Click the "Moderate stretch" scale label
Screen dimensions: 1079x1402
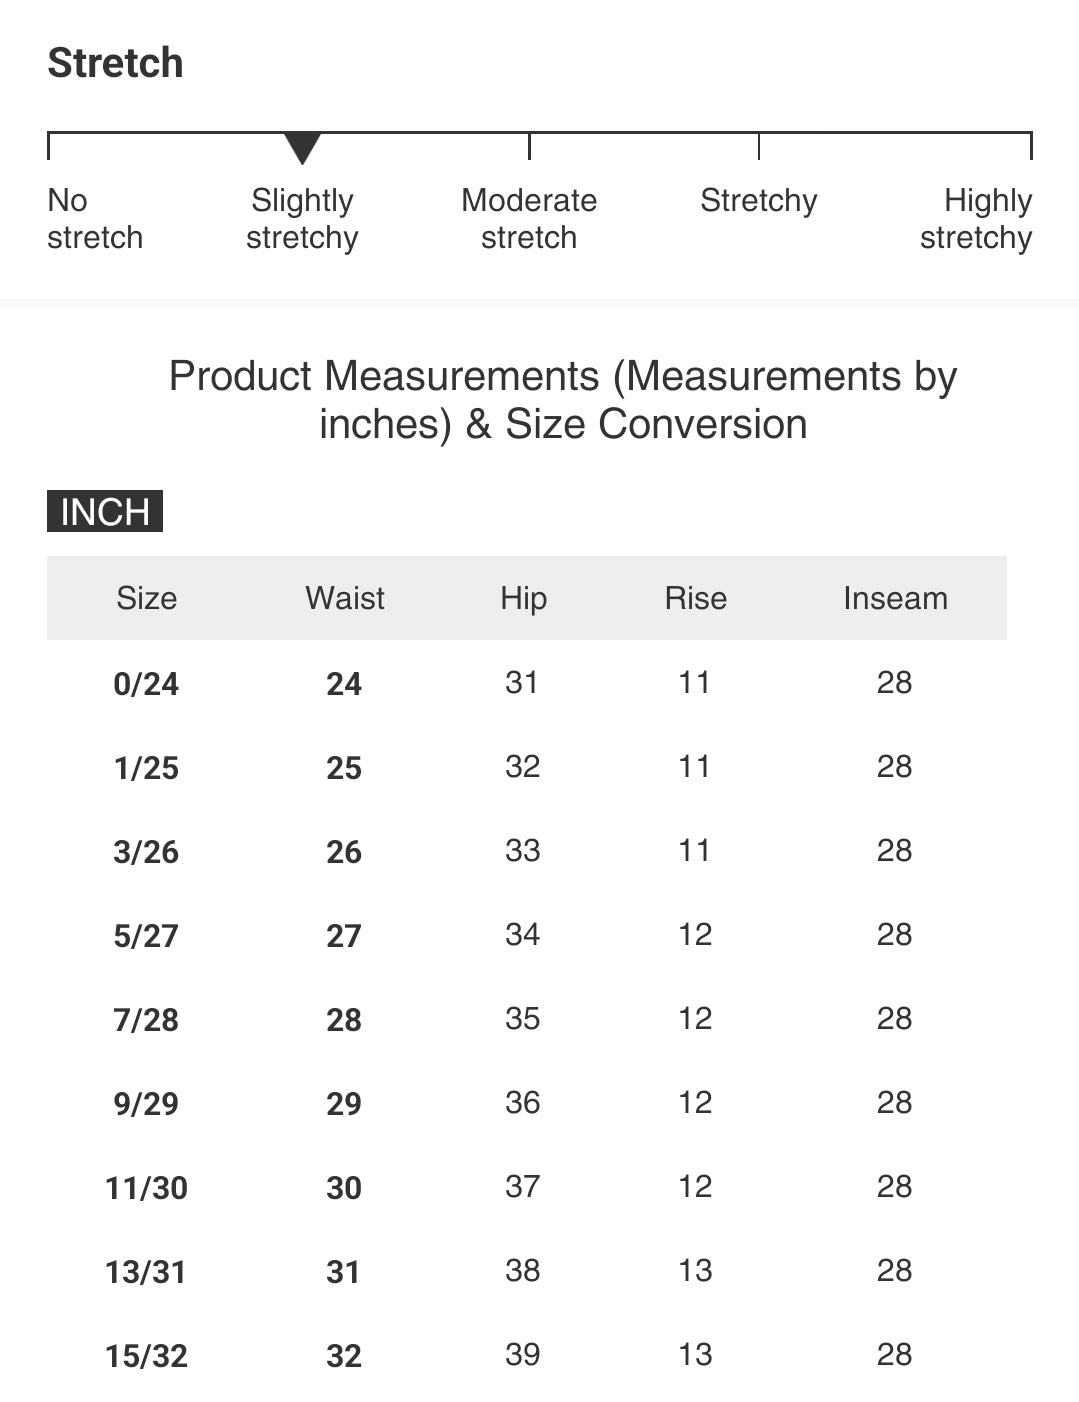529,219
